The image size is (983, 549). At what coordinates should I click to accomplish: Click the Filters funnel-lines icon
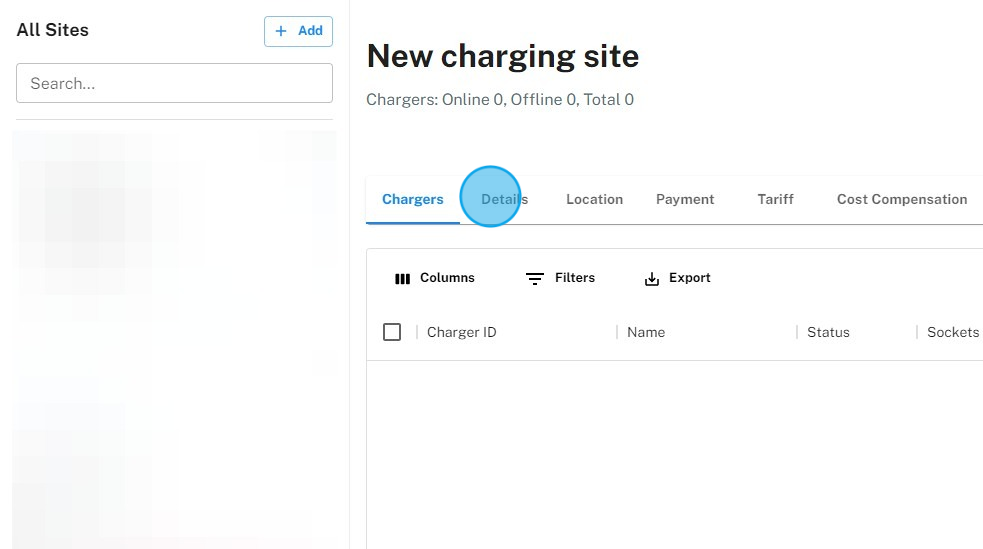[x=535, y=279]
